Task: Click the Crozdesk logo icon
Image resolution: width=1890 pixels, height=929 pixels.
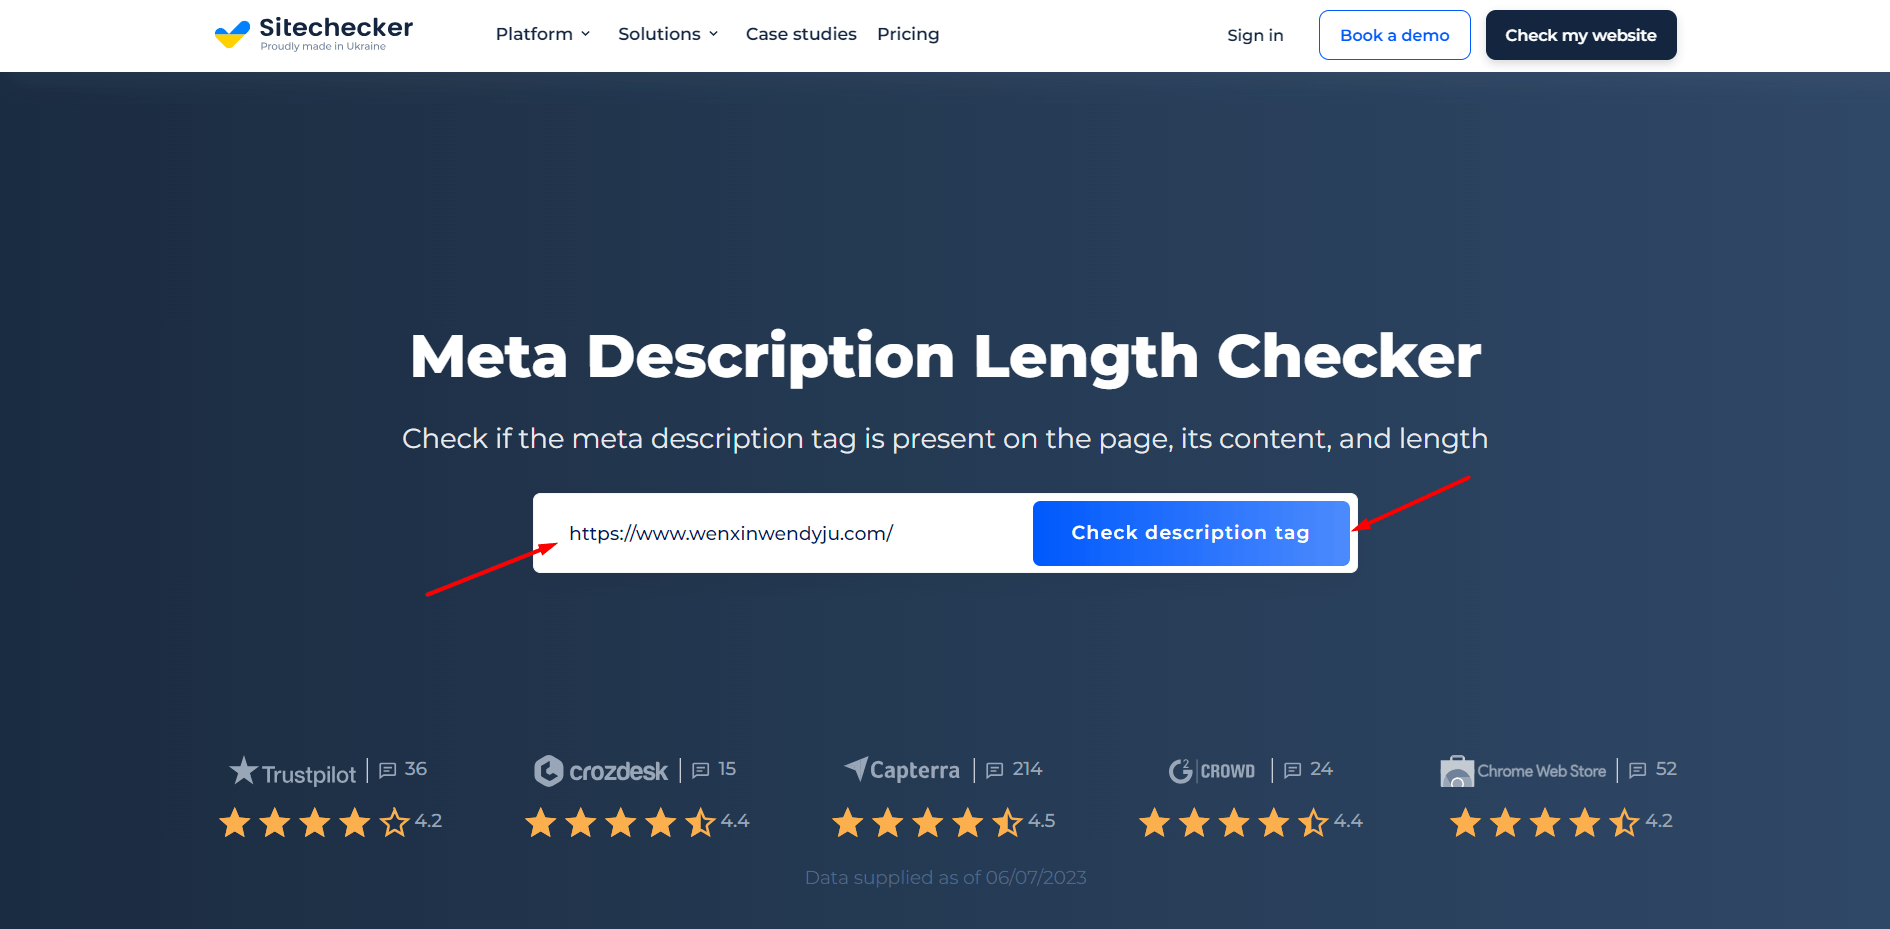Action: pyautogui.click(x=548, y=771)
